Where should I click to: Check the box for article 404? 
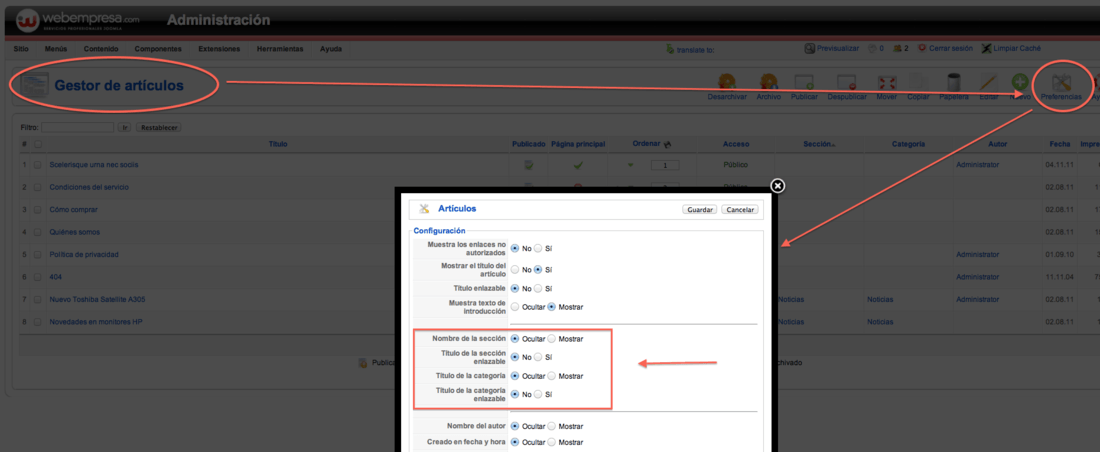pyautogui.click(x=38, y=277)
